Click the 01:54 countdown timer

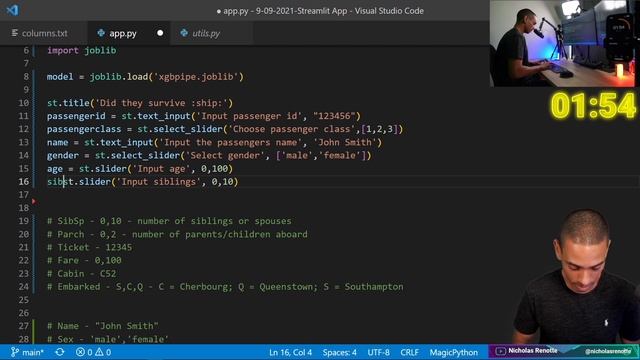click(593, 106)
